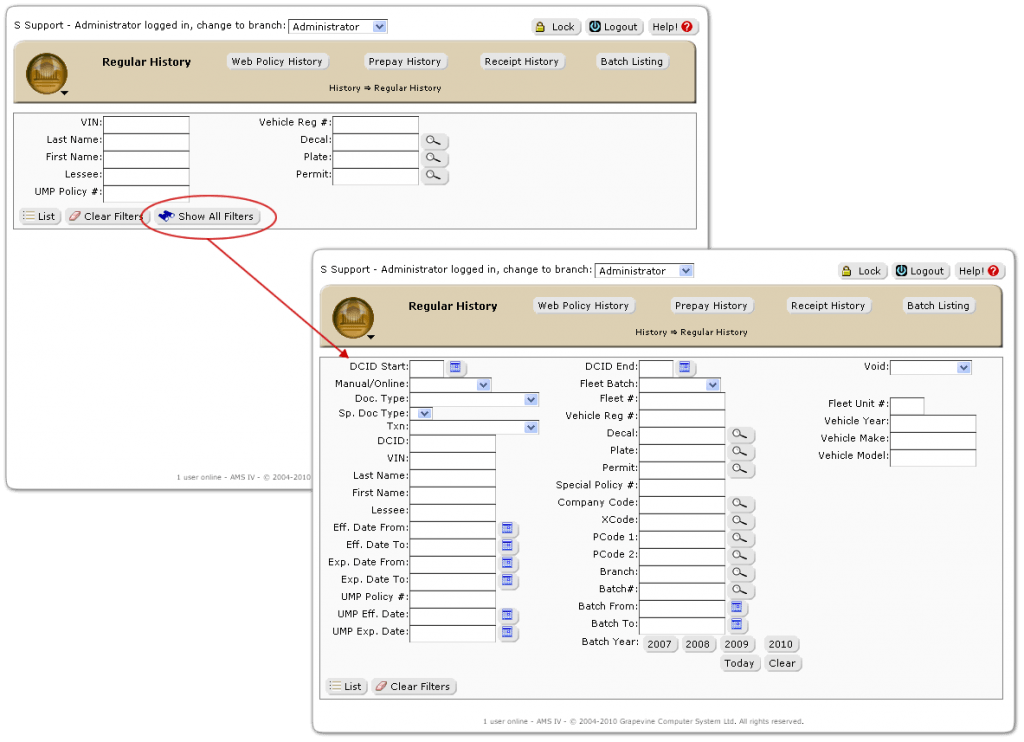Open the Manual/Online dropdown

[483, 384]
